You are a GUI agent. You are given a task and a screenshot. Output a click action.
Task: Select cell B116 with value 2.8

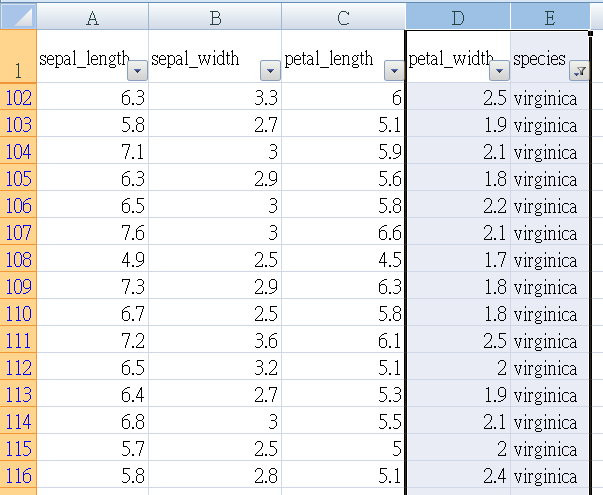[215, 474]
